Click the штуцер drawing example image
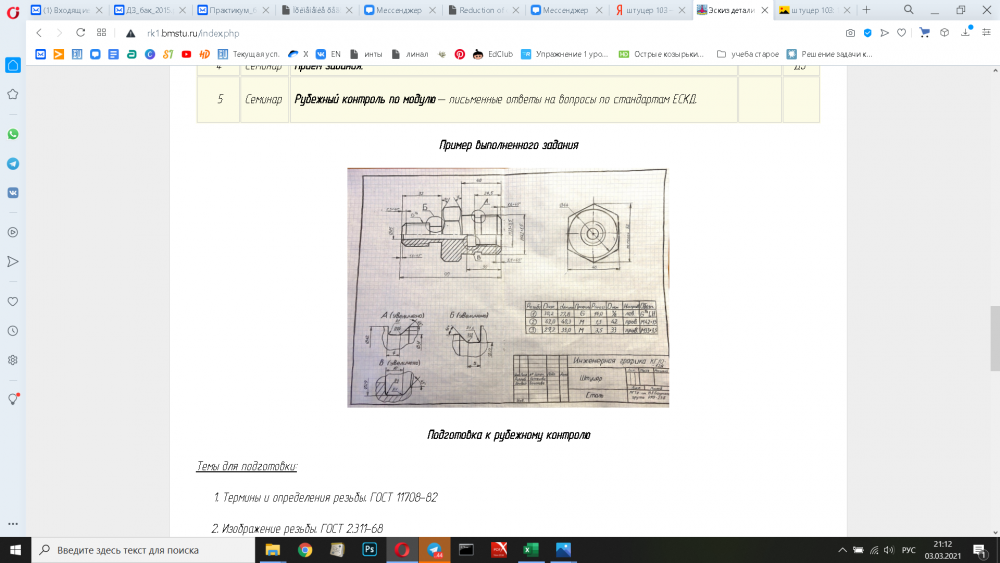The height and width of the screenshot is (563, 1000). tap(508, 288)
